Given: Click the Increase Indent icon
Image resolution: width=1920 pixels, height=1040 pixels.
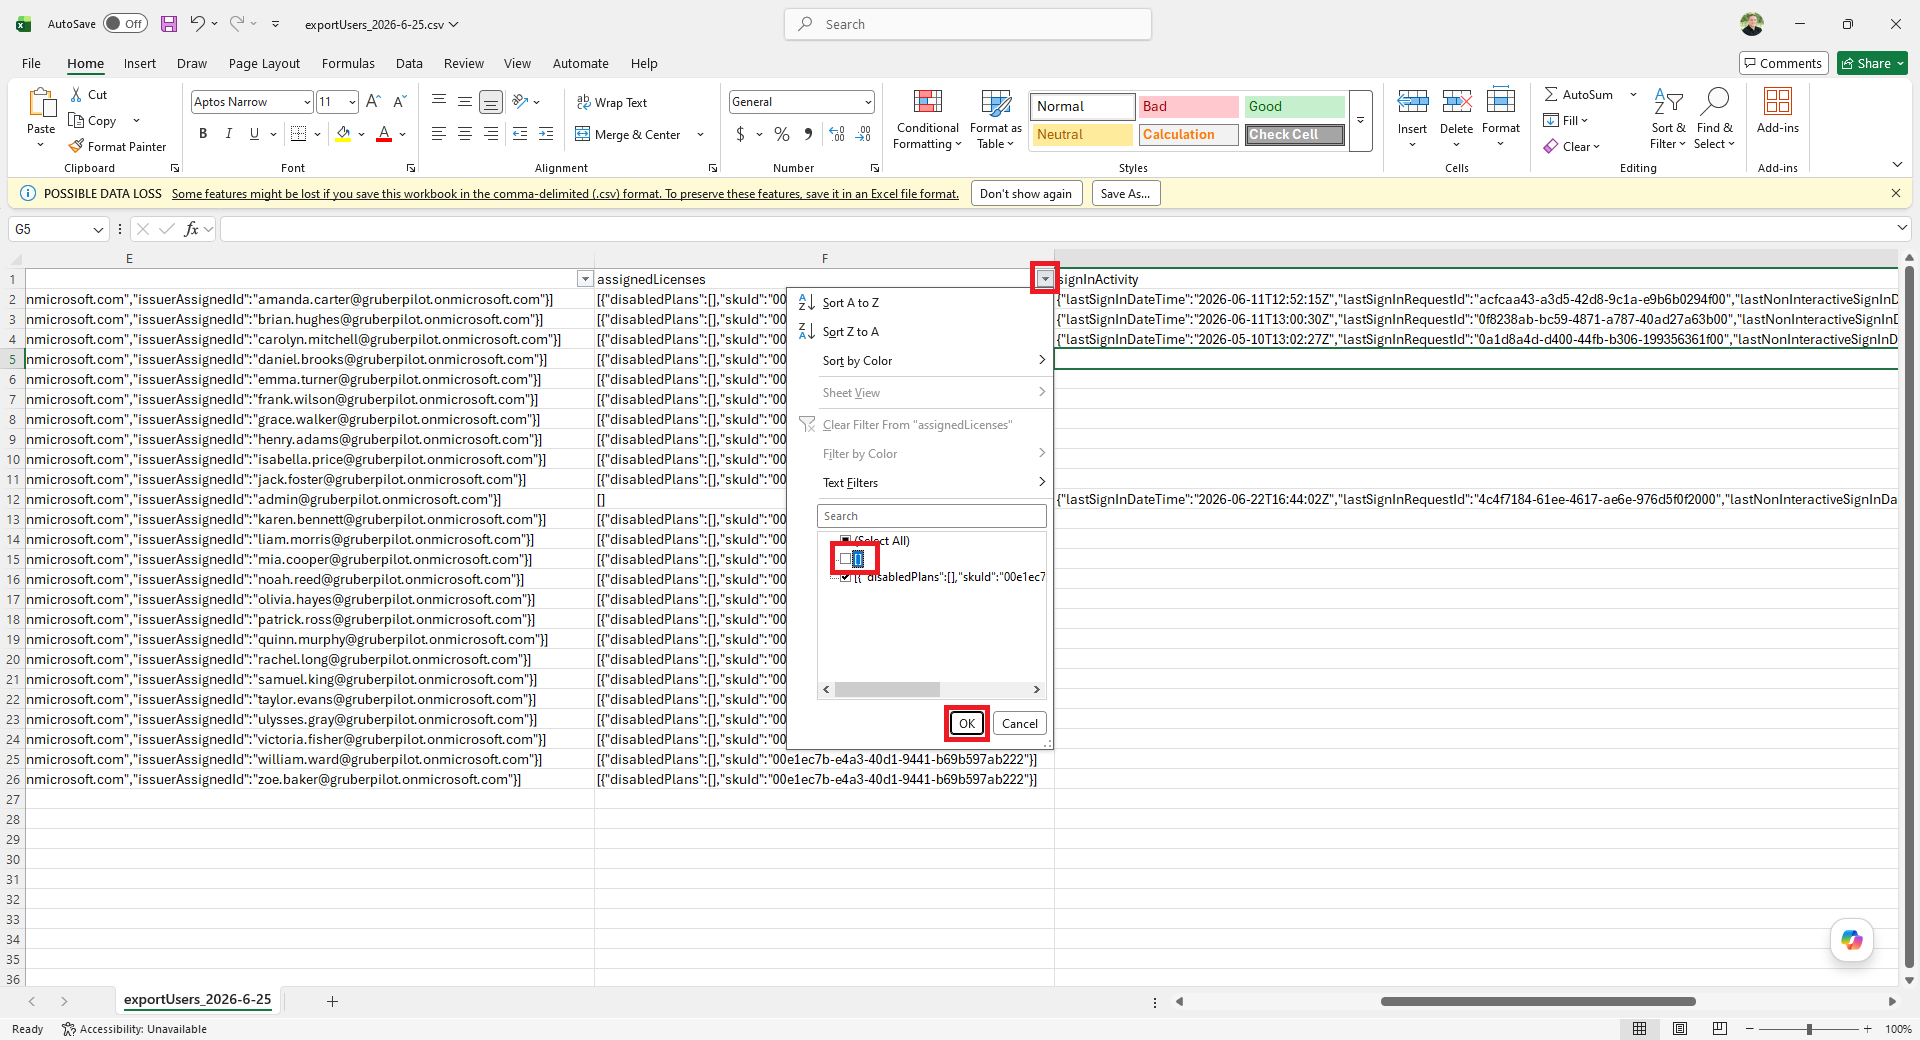Looking at the screenshot, I should [x=545, y=134].
